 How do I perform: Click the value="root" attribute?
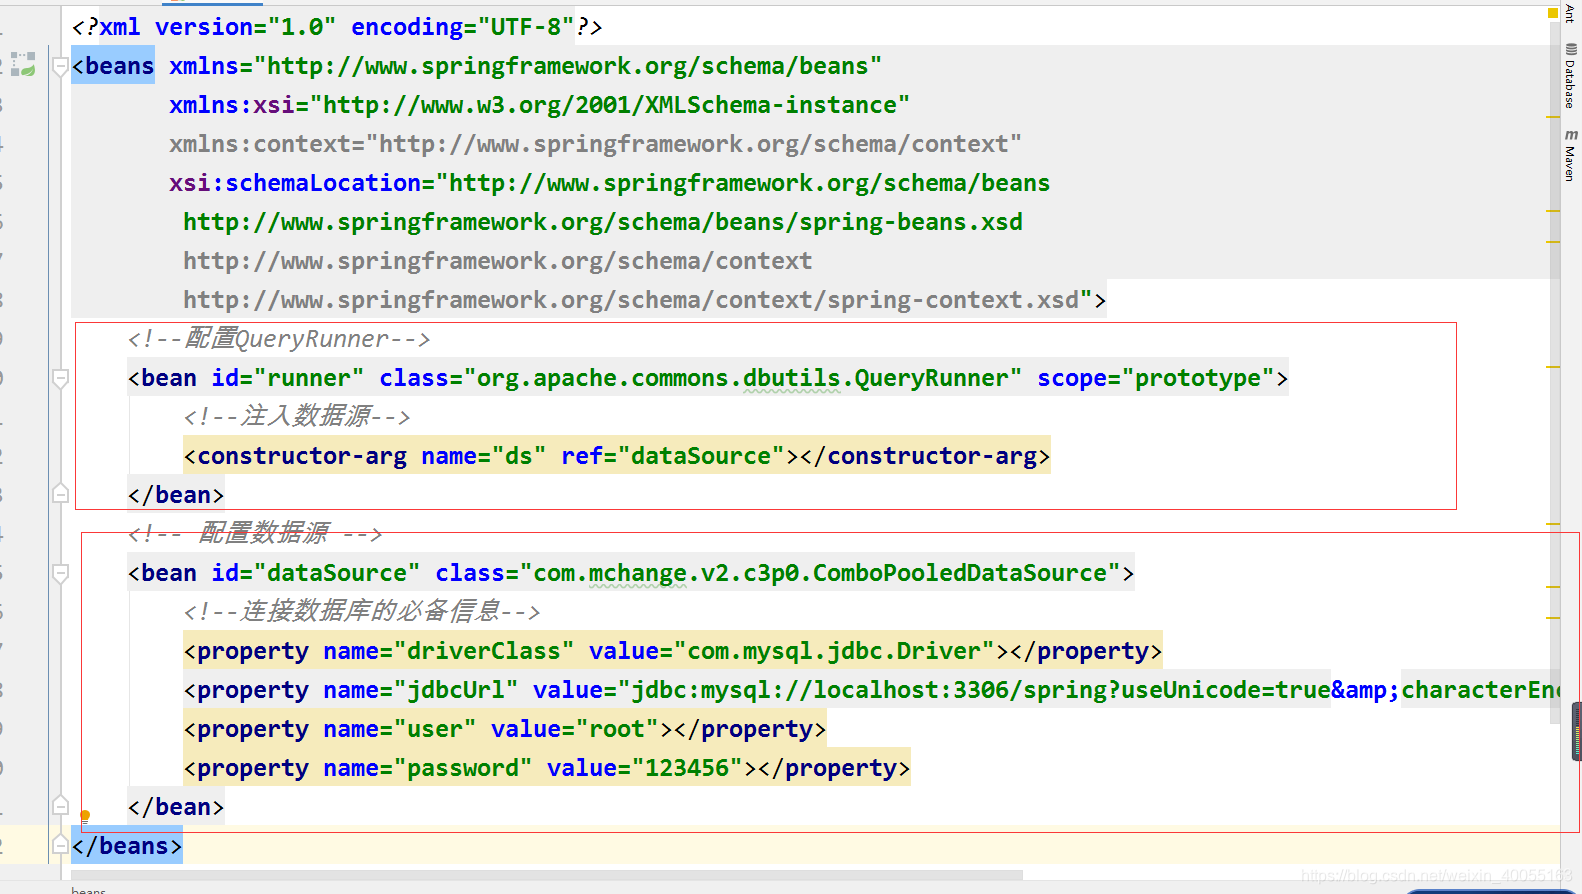pos(575,729)
